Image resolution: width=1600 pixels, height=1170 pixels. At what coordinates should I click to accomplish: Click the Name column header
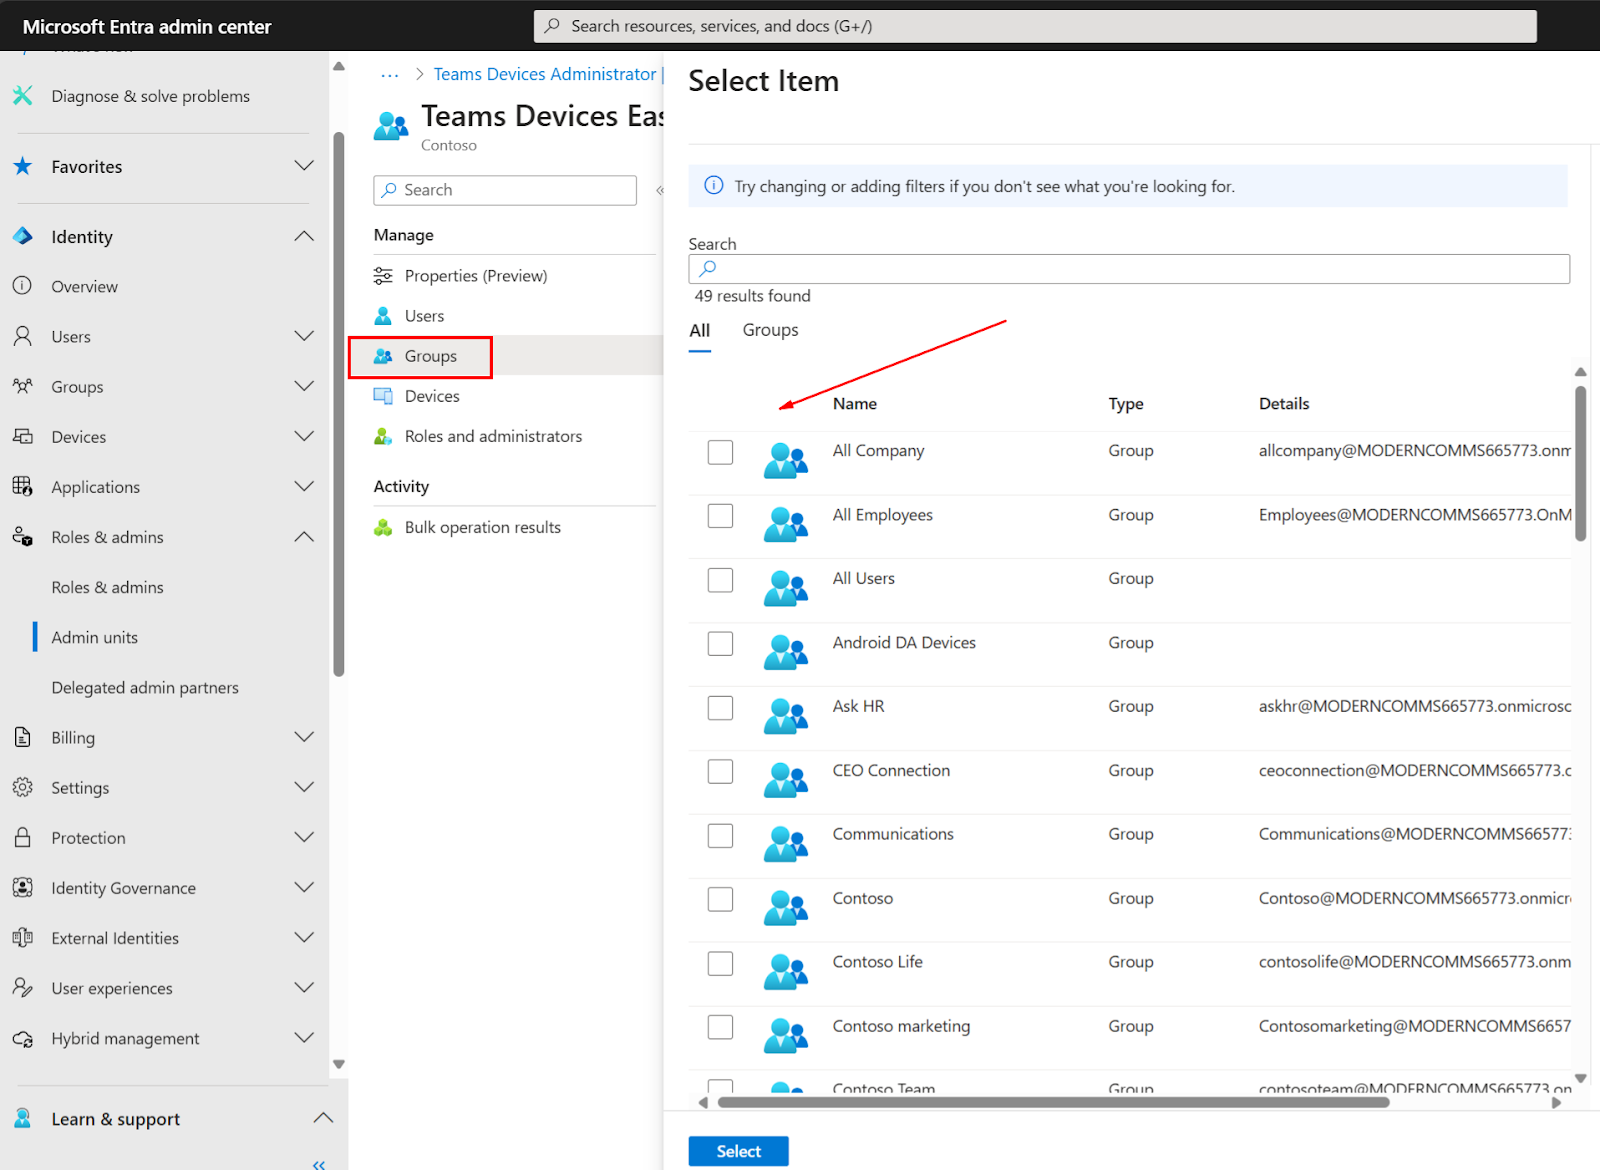pyautogui.click(x=855, y=404)
